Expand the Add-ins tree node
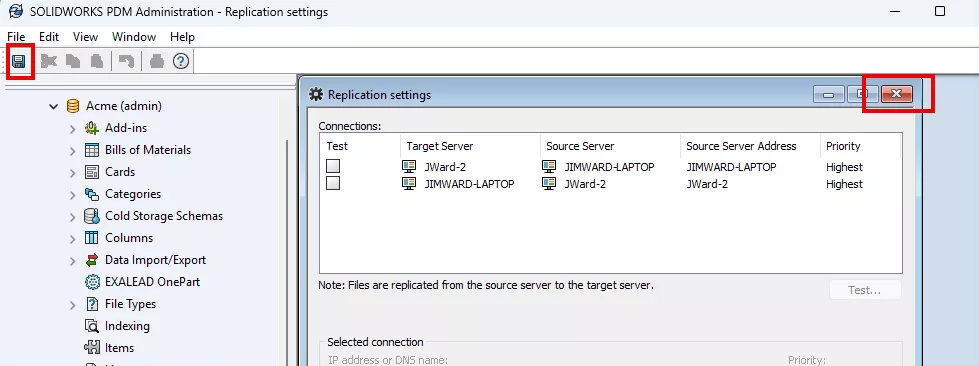The width and height of the screenshot is (979, 366). coord(72,129)
